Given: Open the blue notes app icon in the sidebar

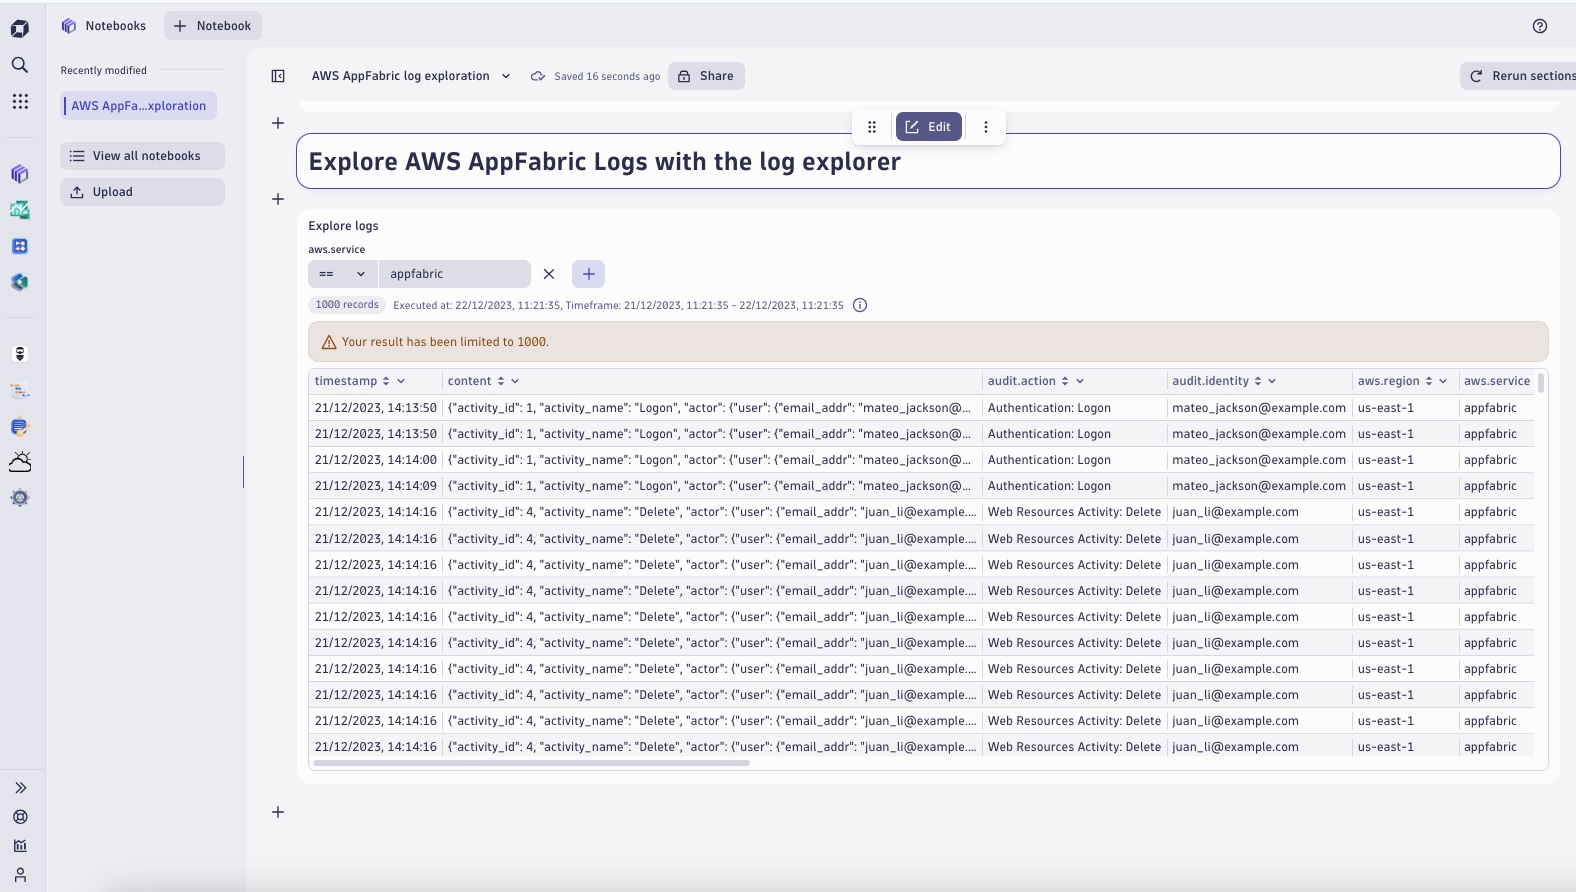Looking at the screenshot, I should click(x=20, y=426).
